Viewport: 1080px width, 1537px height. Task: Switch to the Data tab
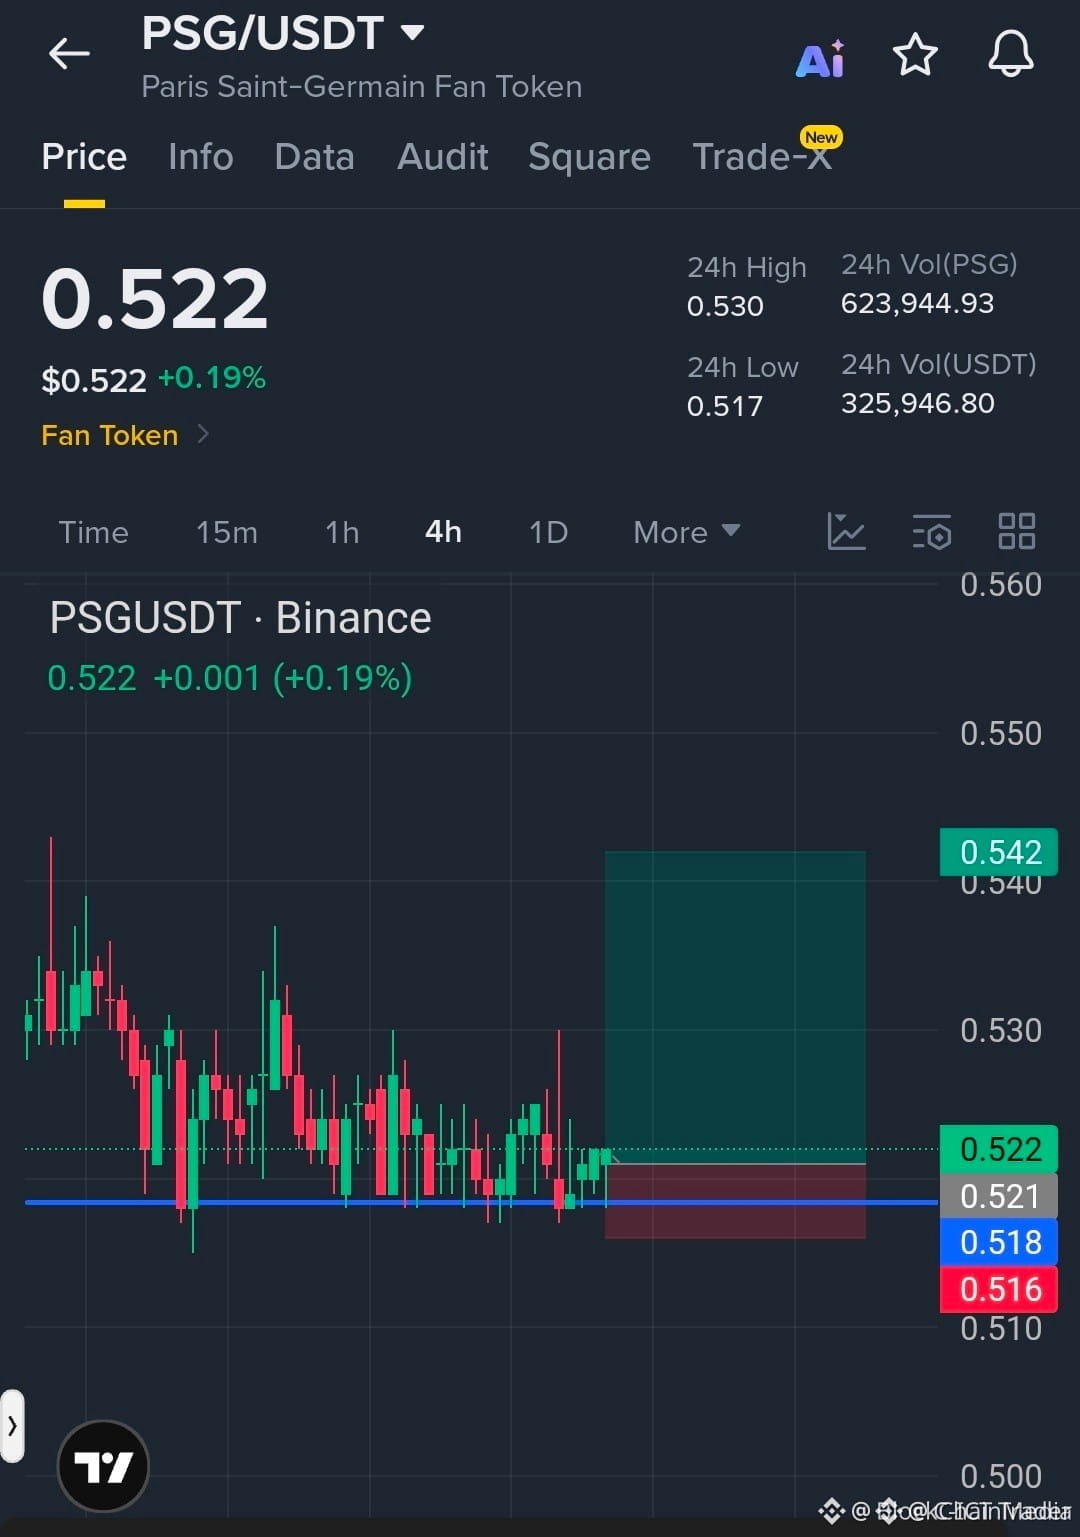coord(315,157)
